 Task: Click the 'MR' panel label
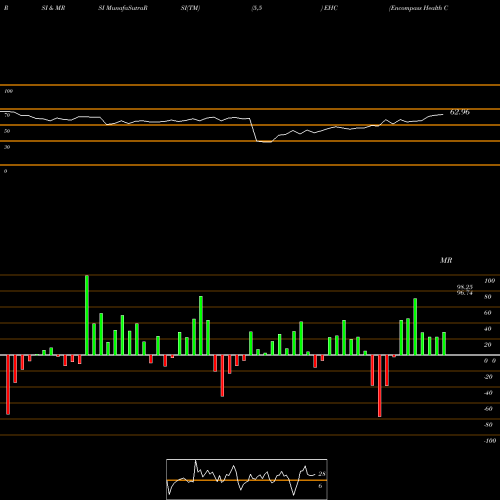coord(446,260)
